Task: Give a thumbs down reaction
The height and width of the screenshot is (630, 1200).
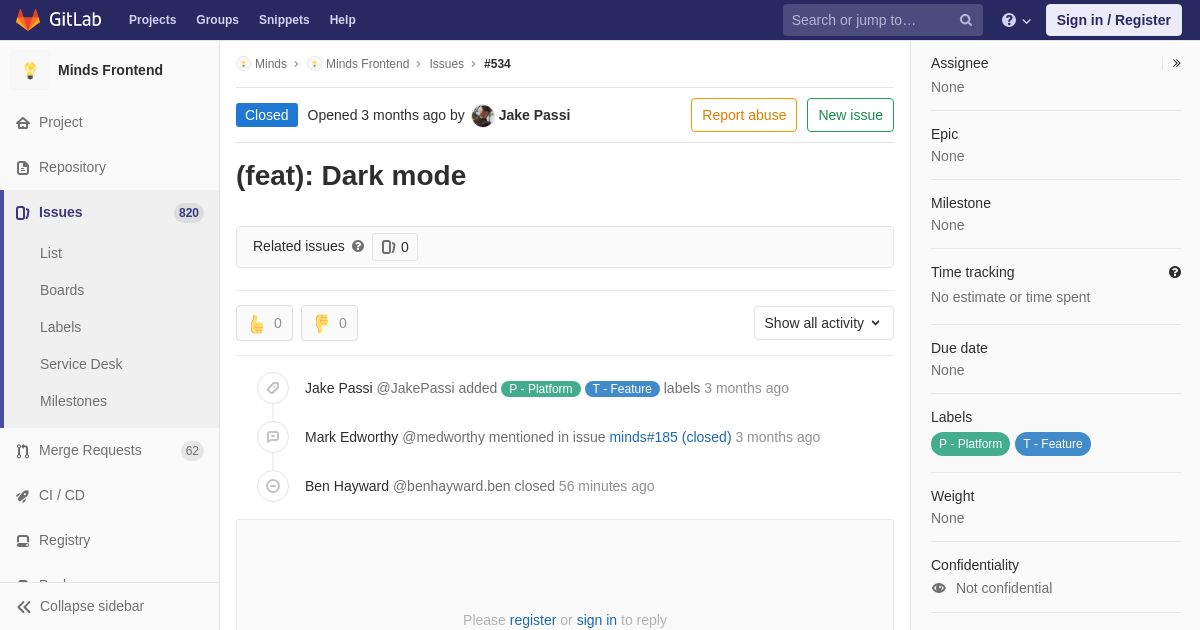Action: (x=329, y=323)
